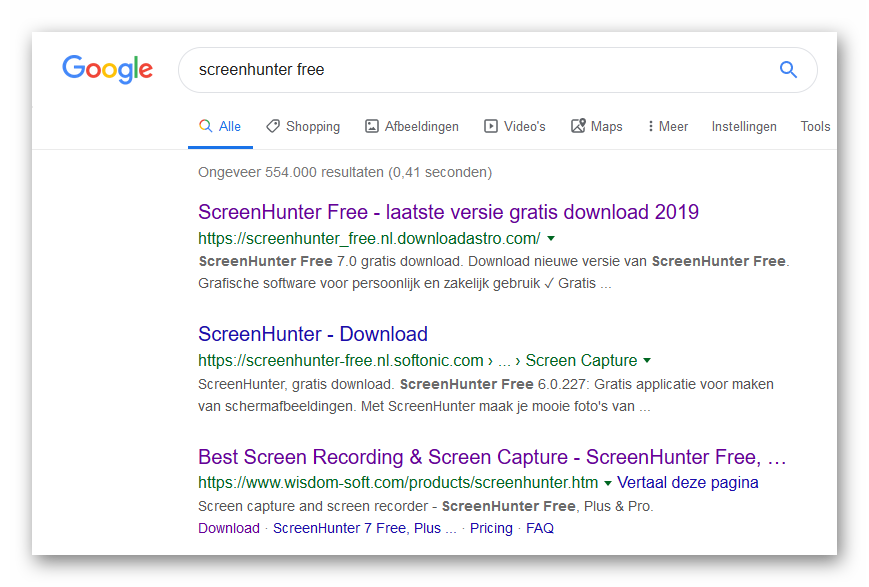Click the Google logo

[x=107, y=69]
